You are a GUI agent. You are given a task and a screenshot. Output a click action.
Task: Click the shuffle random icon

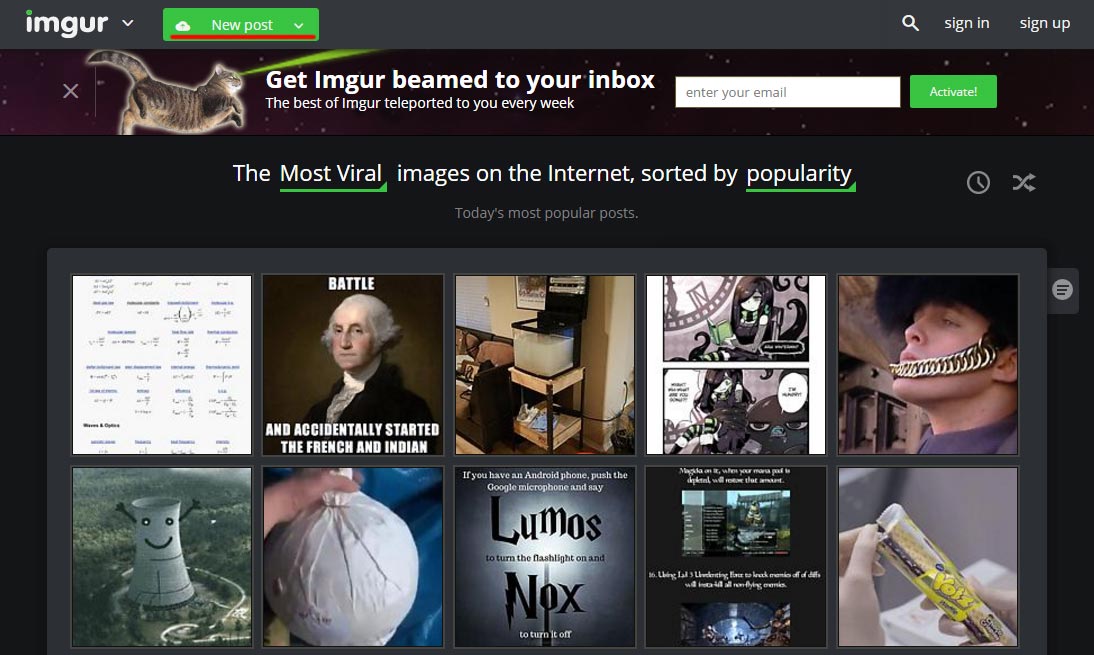click(1024, 183)
